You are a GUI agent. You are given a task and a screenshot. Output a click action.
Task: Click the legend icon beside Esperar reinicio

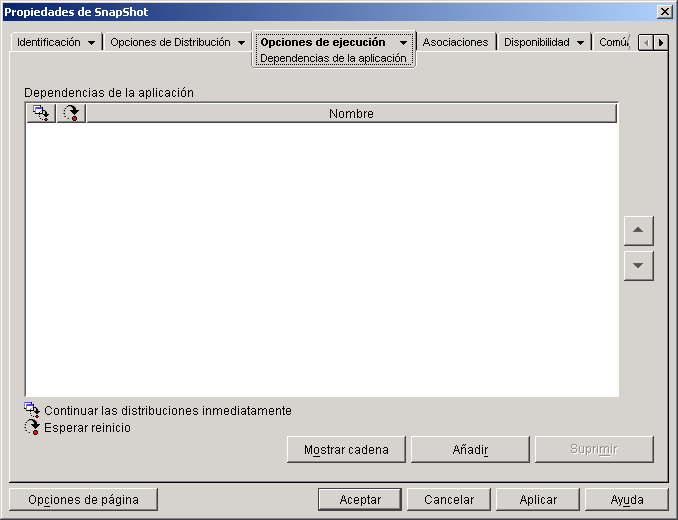pos(32,427)
